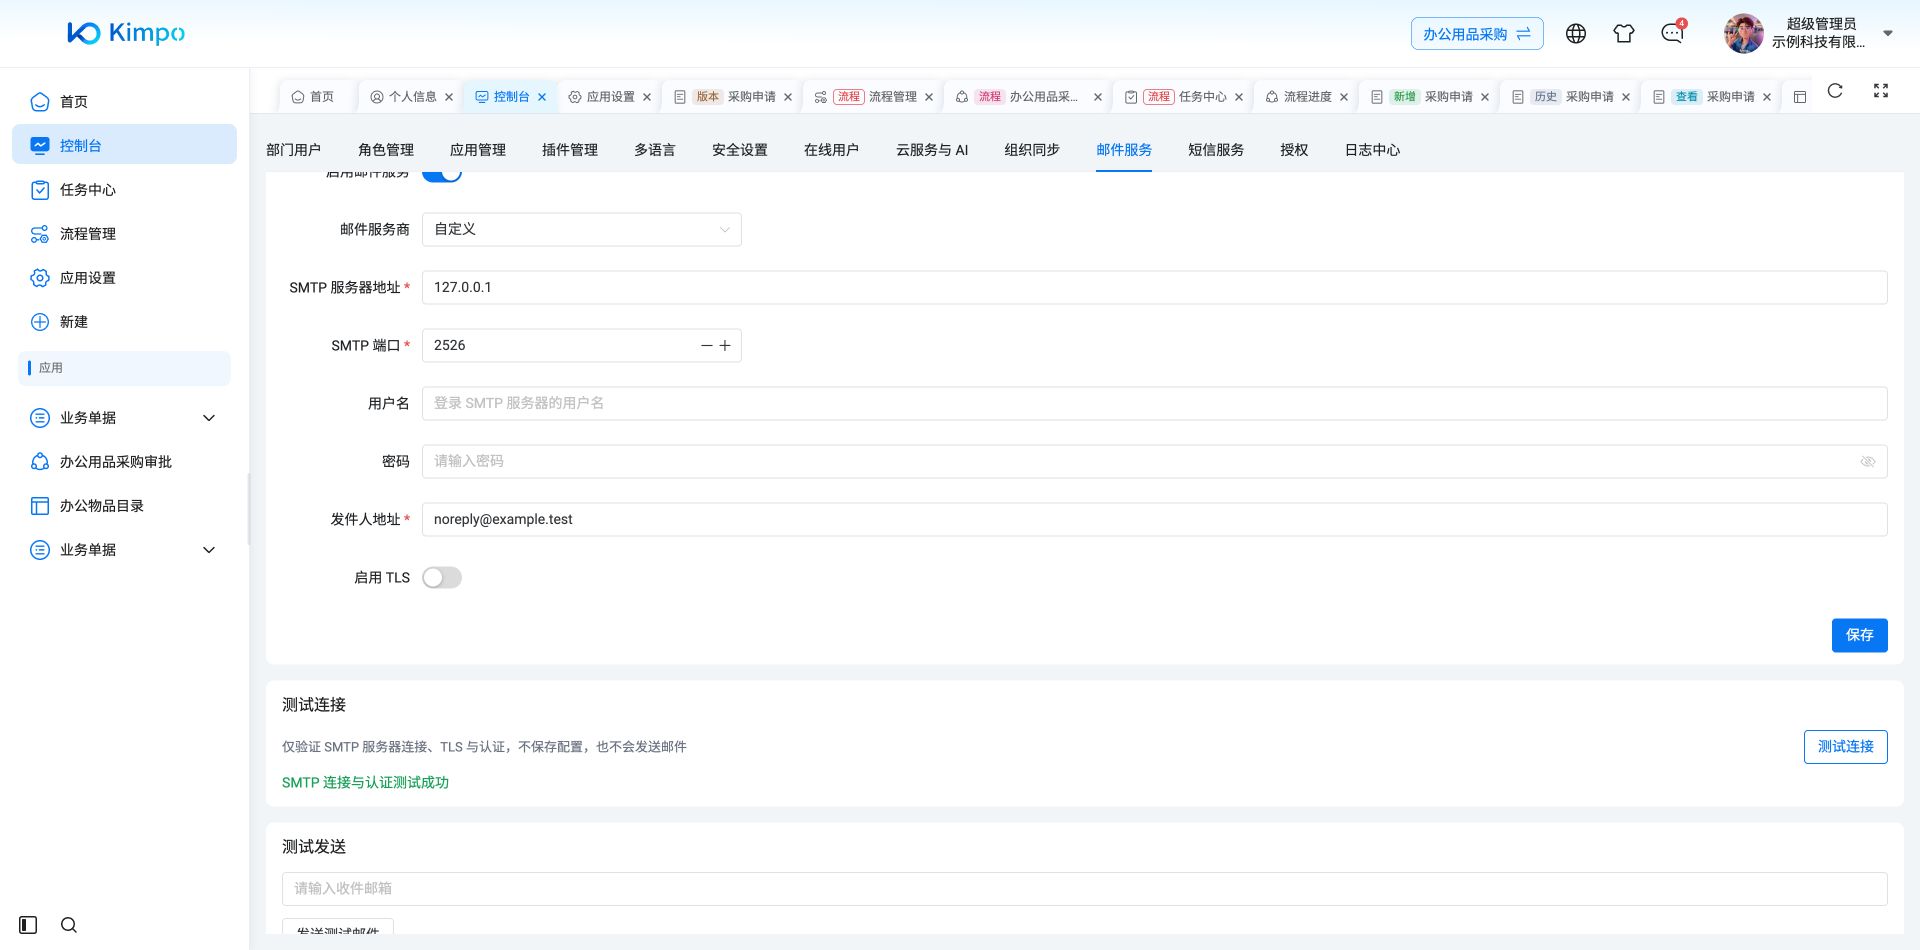
Task: Switch to the 云服务与 AI tab
Action: coord(932,150)
